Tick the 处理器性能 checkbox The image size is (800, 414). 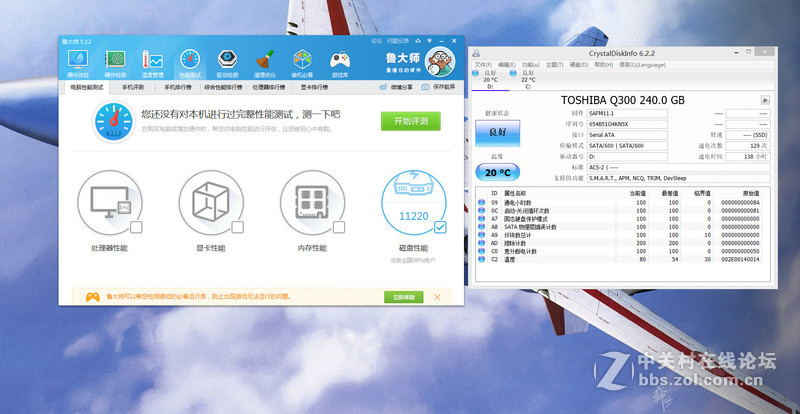point(136,227)
